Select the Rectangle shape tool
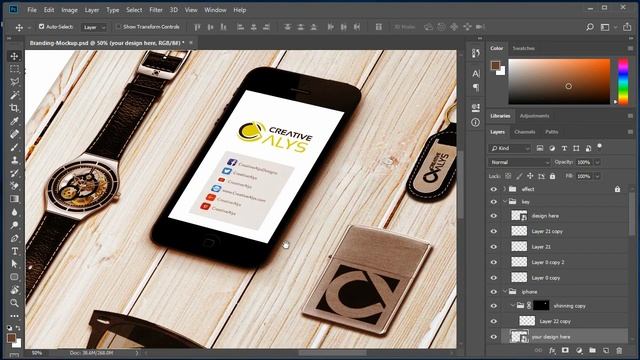The image size is (640, 360). [14, 277]
